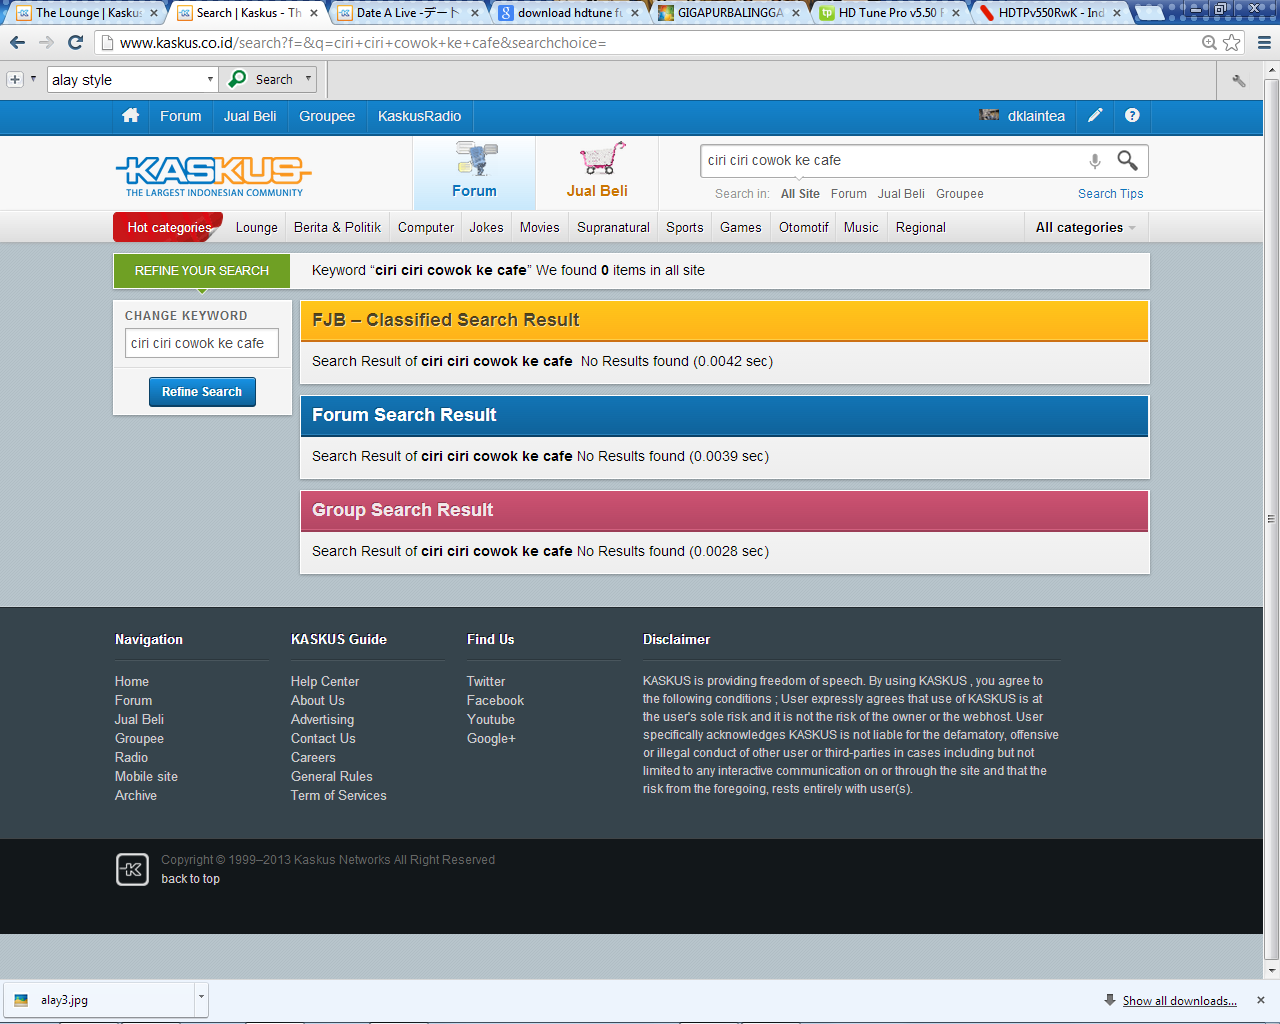Click the browser forward arrow
The height and width of the screenshot is (1024, 1280).
[46, 43]
